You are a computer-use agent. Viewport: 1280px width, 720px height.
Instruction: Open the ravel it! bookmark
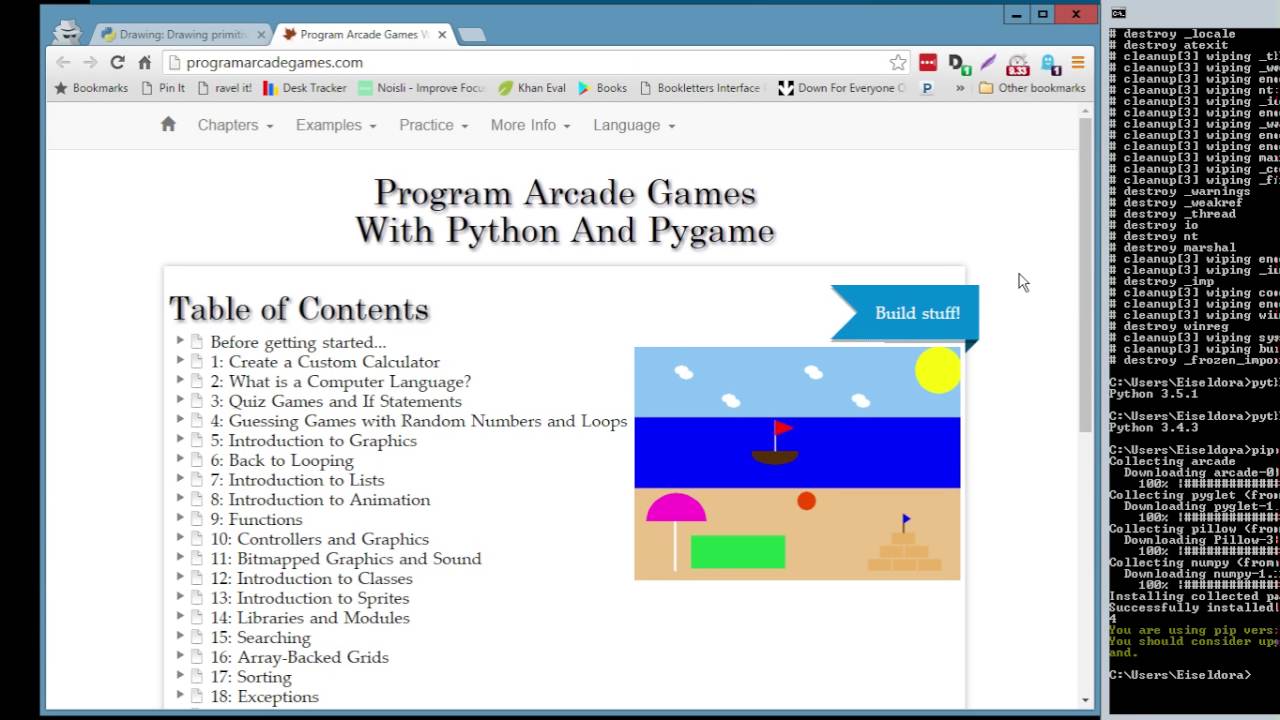point(225,88)
